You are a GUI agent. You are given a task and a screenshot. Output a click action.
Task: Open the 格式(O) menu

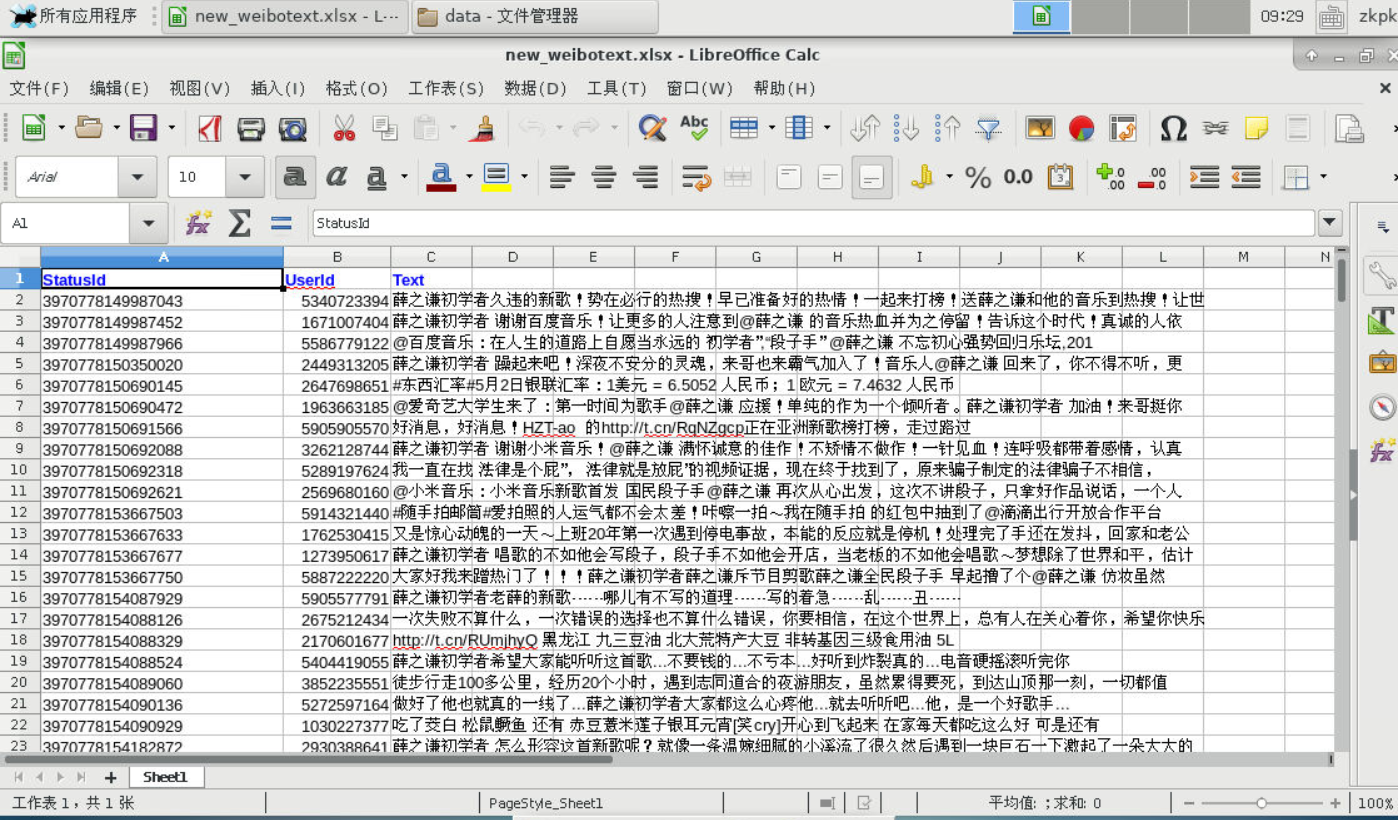pos(356,88)
